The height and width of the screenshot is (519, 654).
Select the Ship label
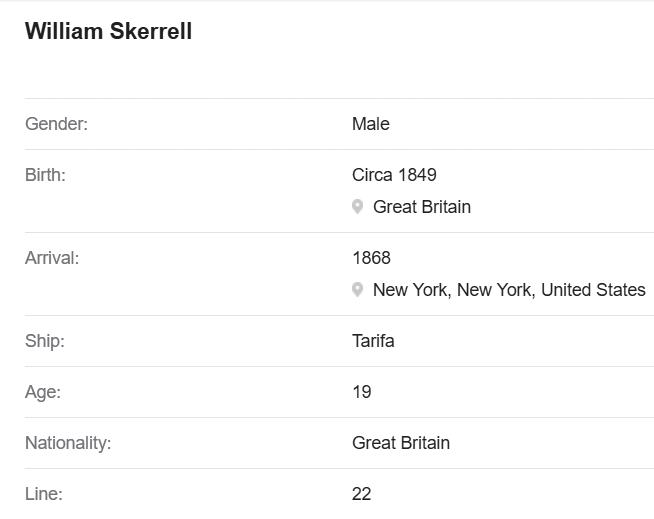(x=45, y=341)
